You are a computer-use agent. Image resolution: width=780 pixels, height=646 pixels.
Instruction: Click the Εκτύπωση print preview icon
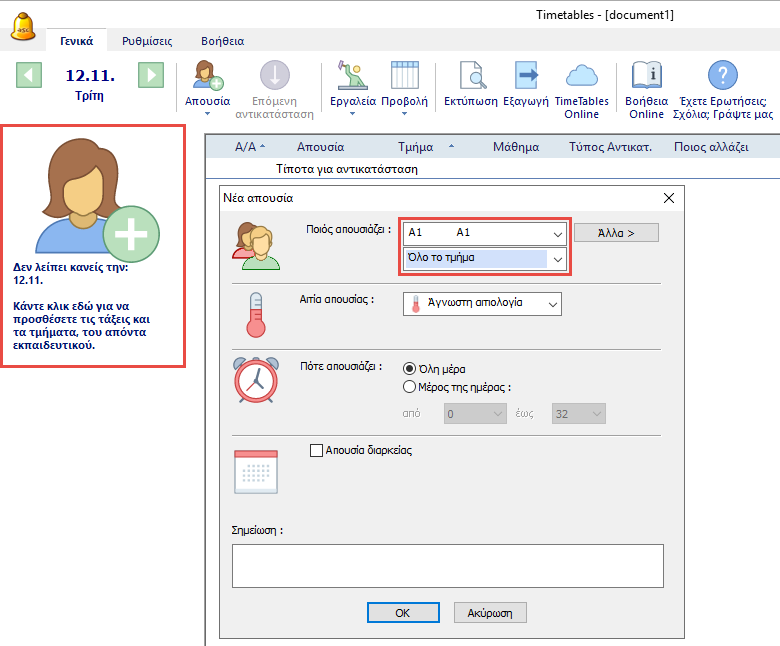[x=471, y=76]
